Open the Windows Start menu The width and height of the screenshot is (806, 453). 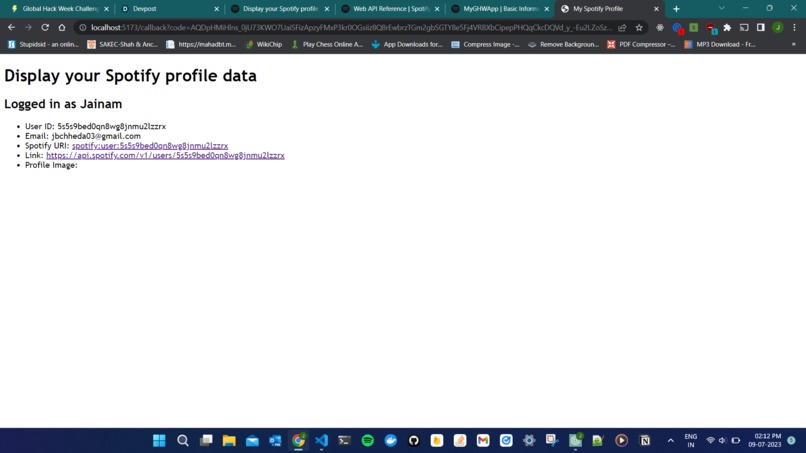(159, 441)
